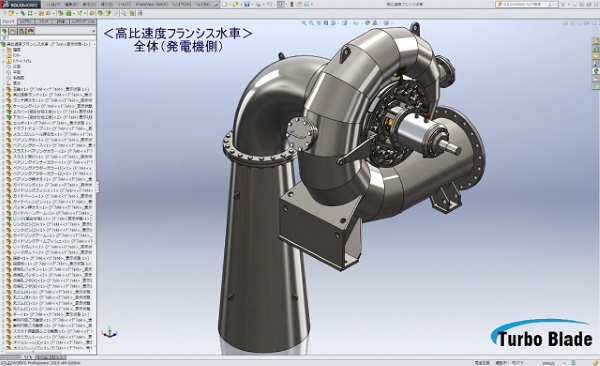The width and height of the screenshot is (600, 366).
Task: Switch to the second CommandManager tab
Action: point(26,22)
